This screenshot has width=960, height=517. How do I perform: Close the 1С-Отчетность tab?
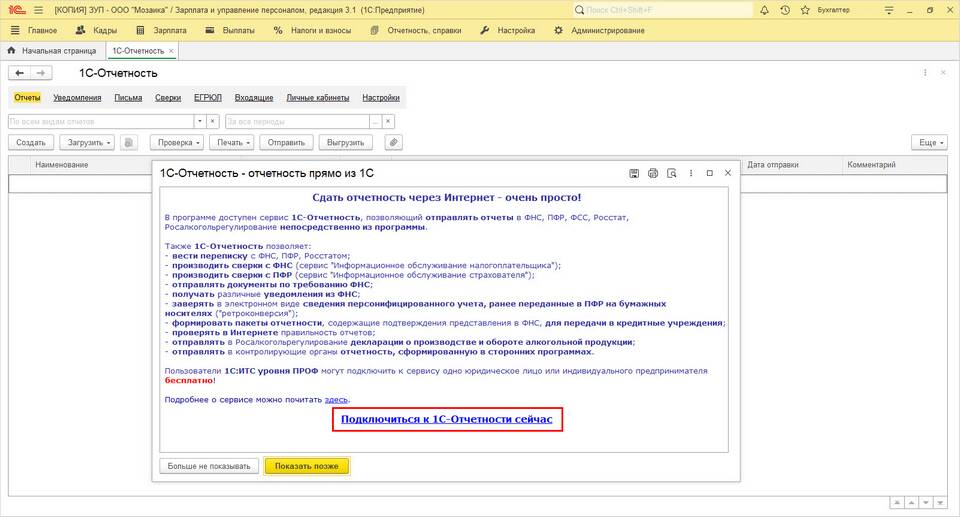click(171, 51)
